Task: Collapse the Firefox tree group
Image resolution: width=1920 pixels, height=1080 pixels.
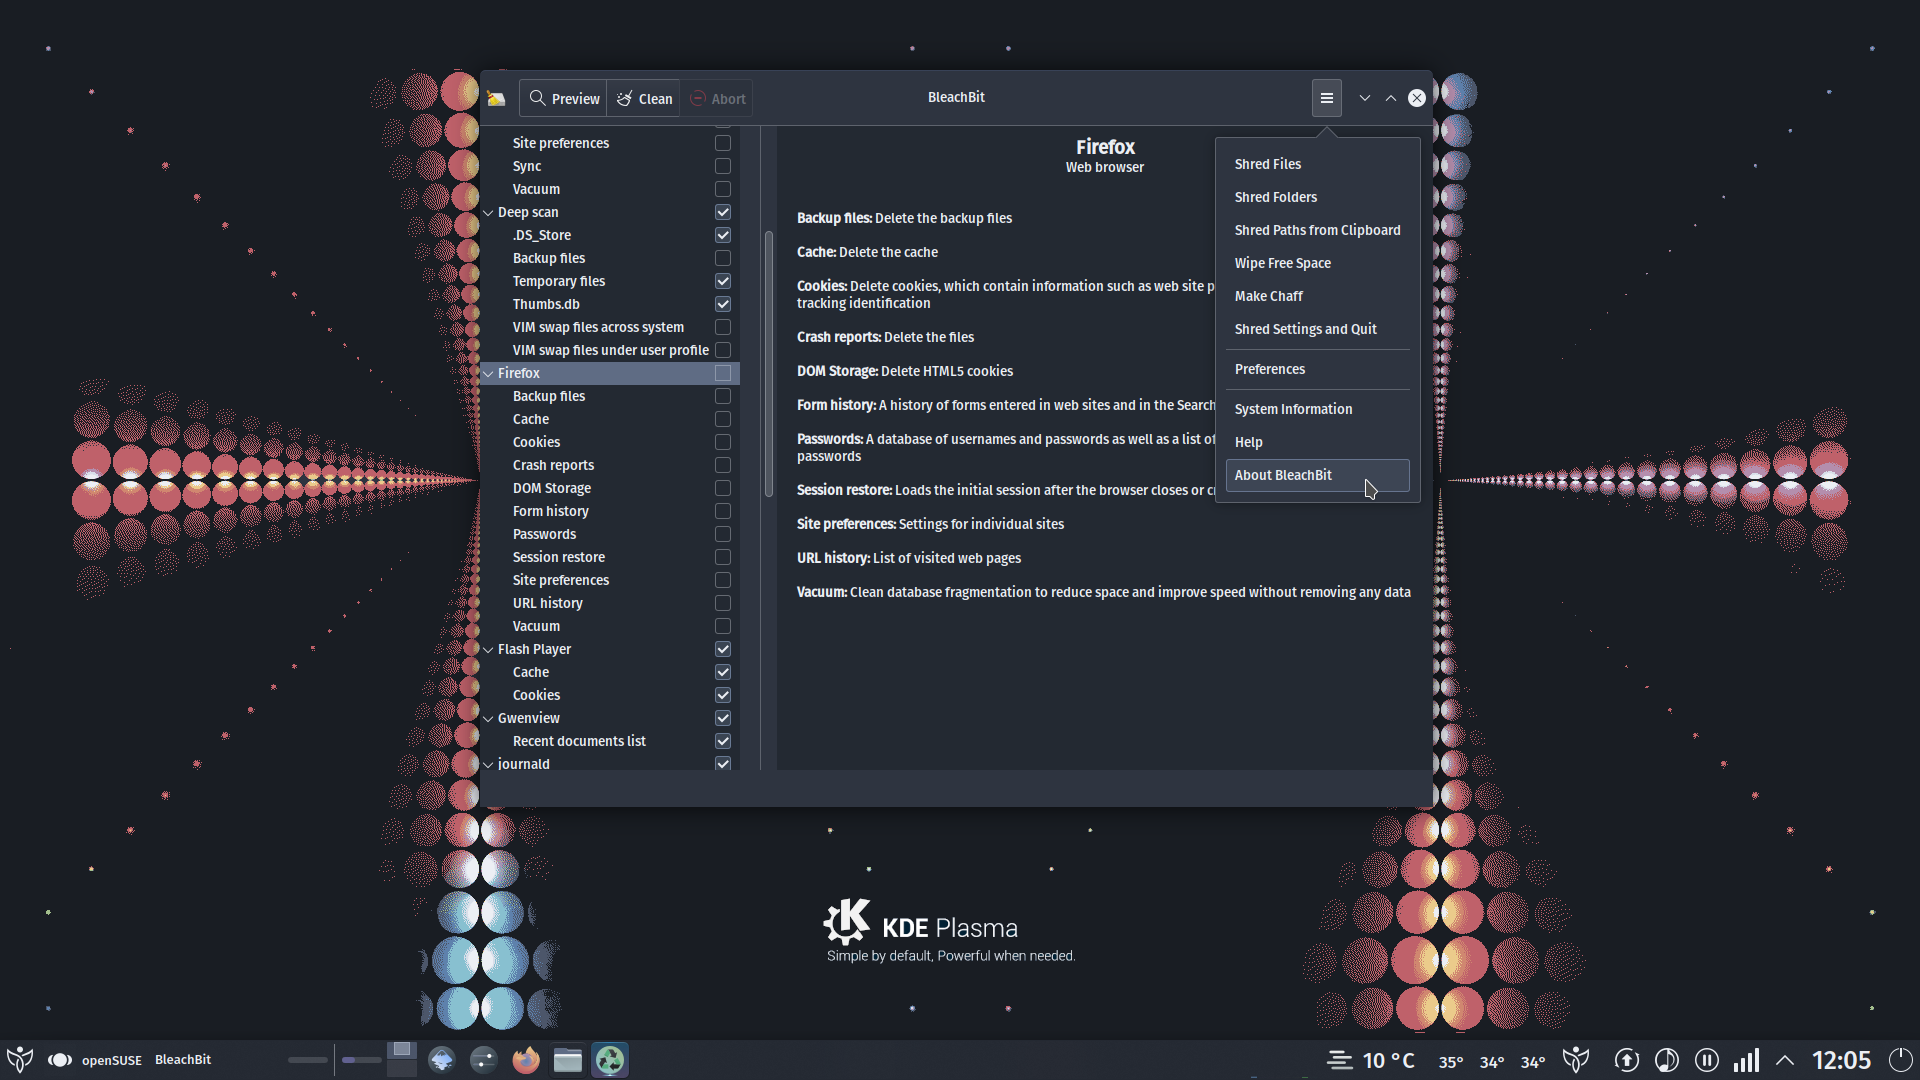Action: 489,374
